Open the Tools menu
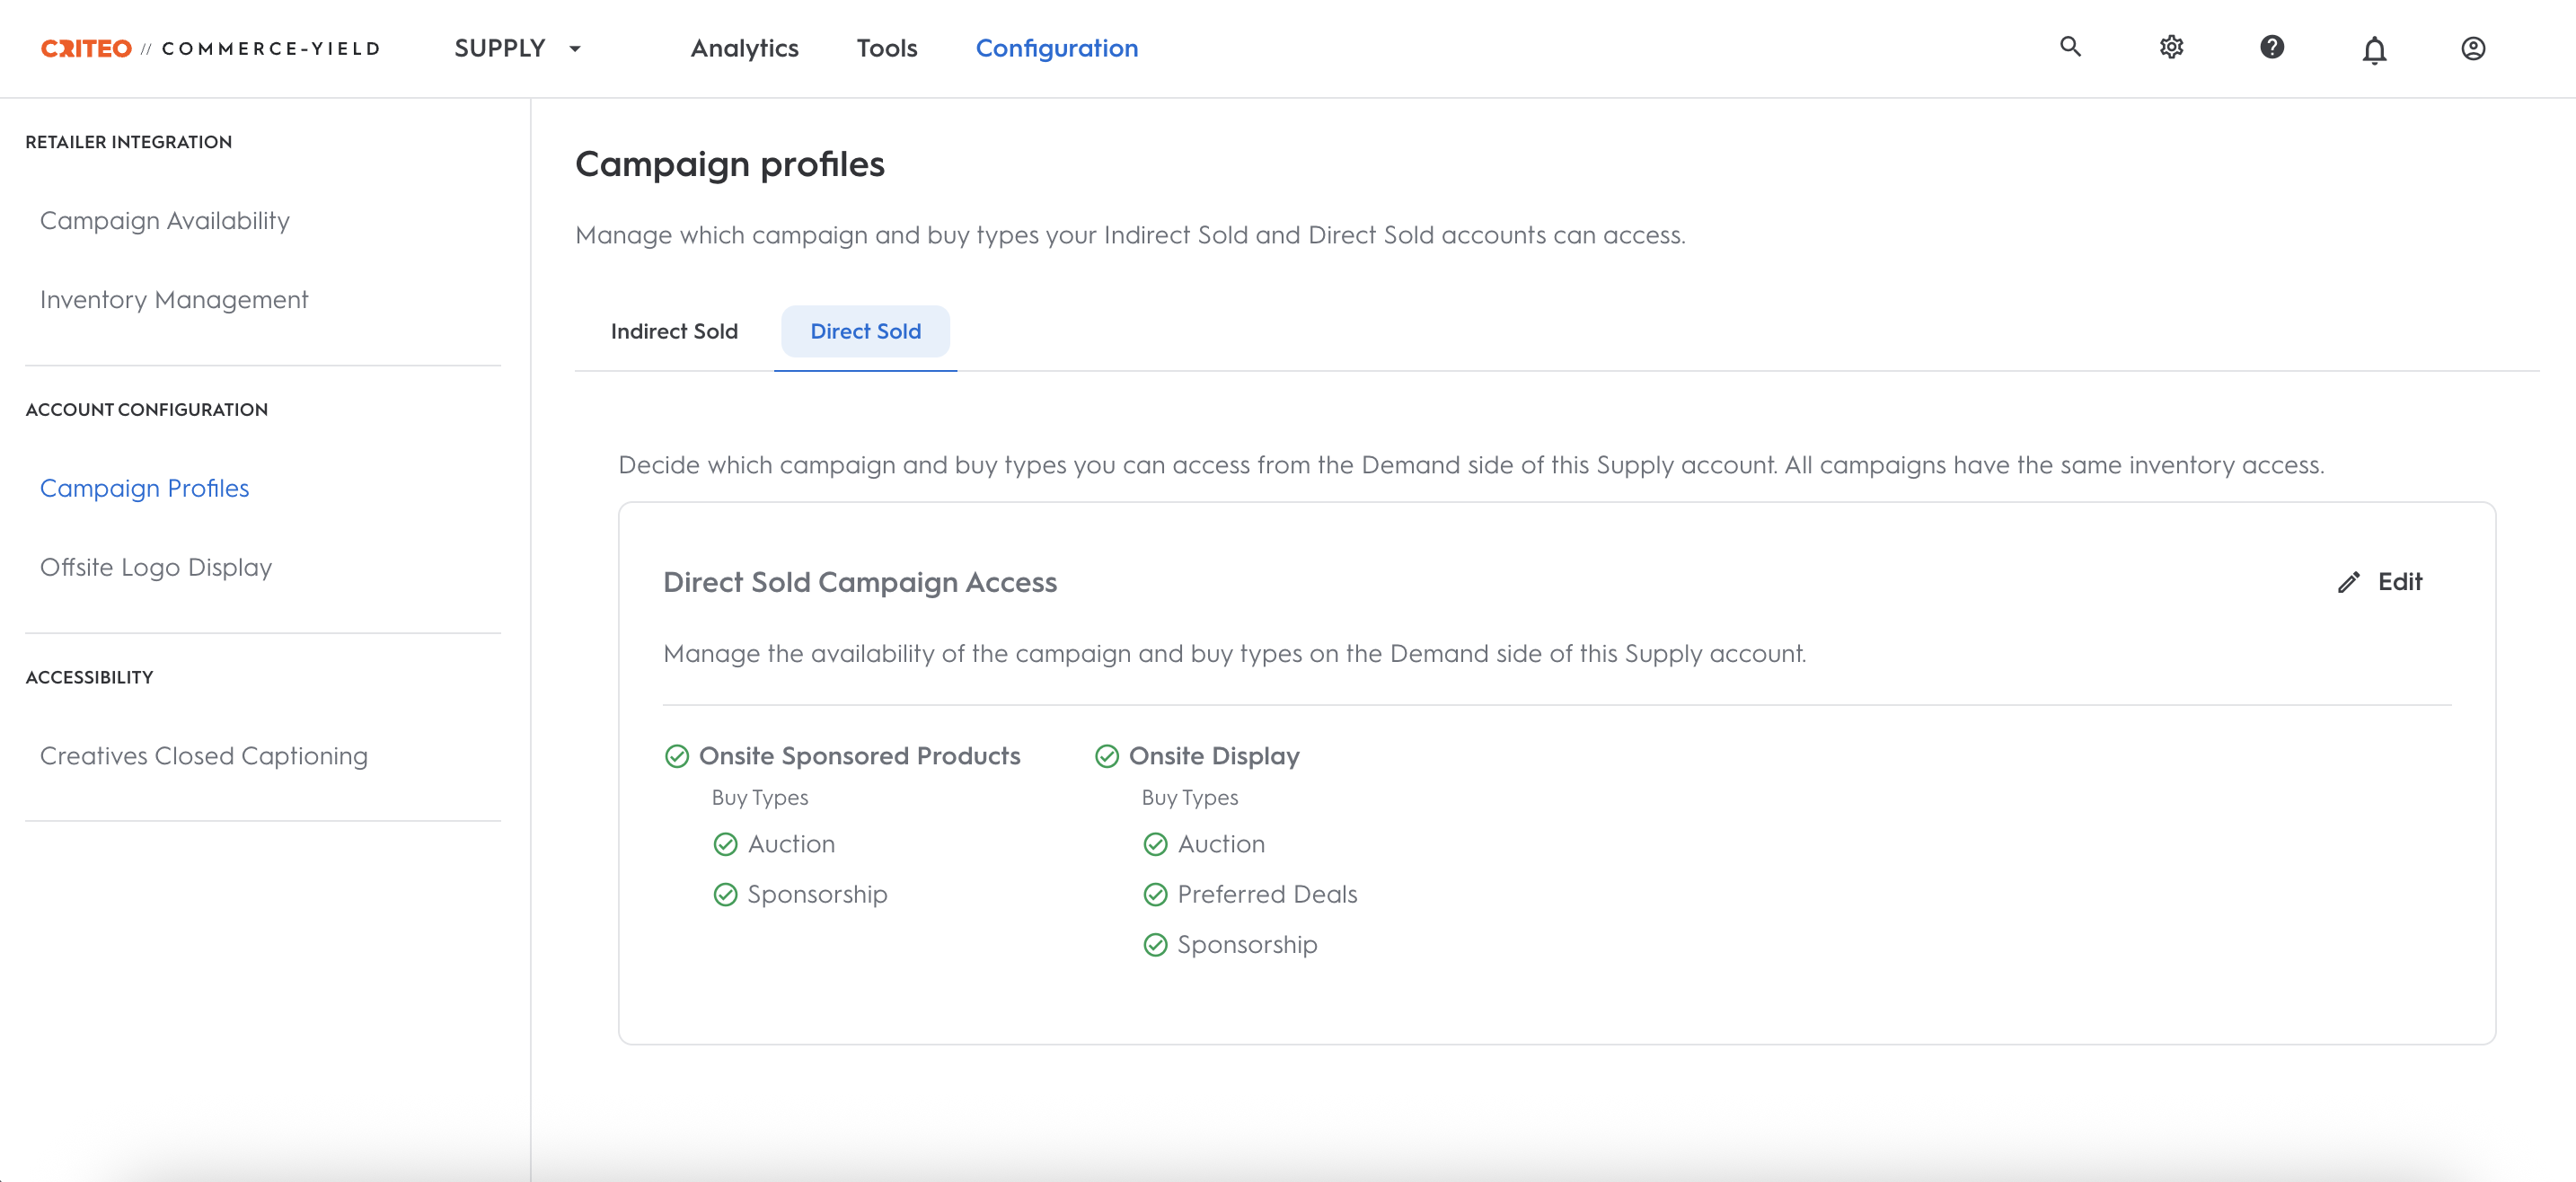The height and width of the screenshot is (1182, 2576). click(x=886, y=48)
